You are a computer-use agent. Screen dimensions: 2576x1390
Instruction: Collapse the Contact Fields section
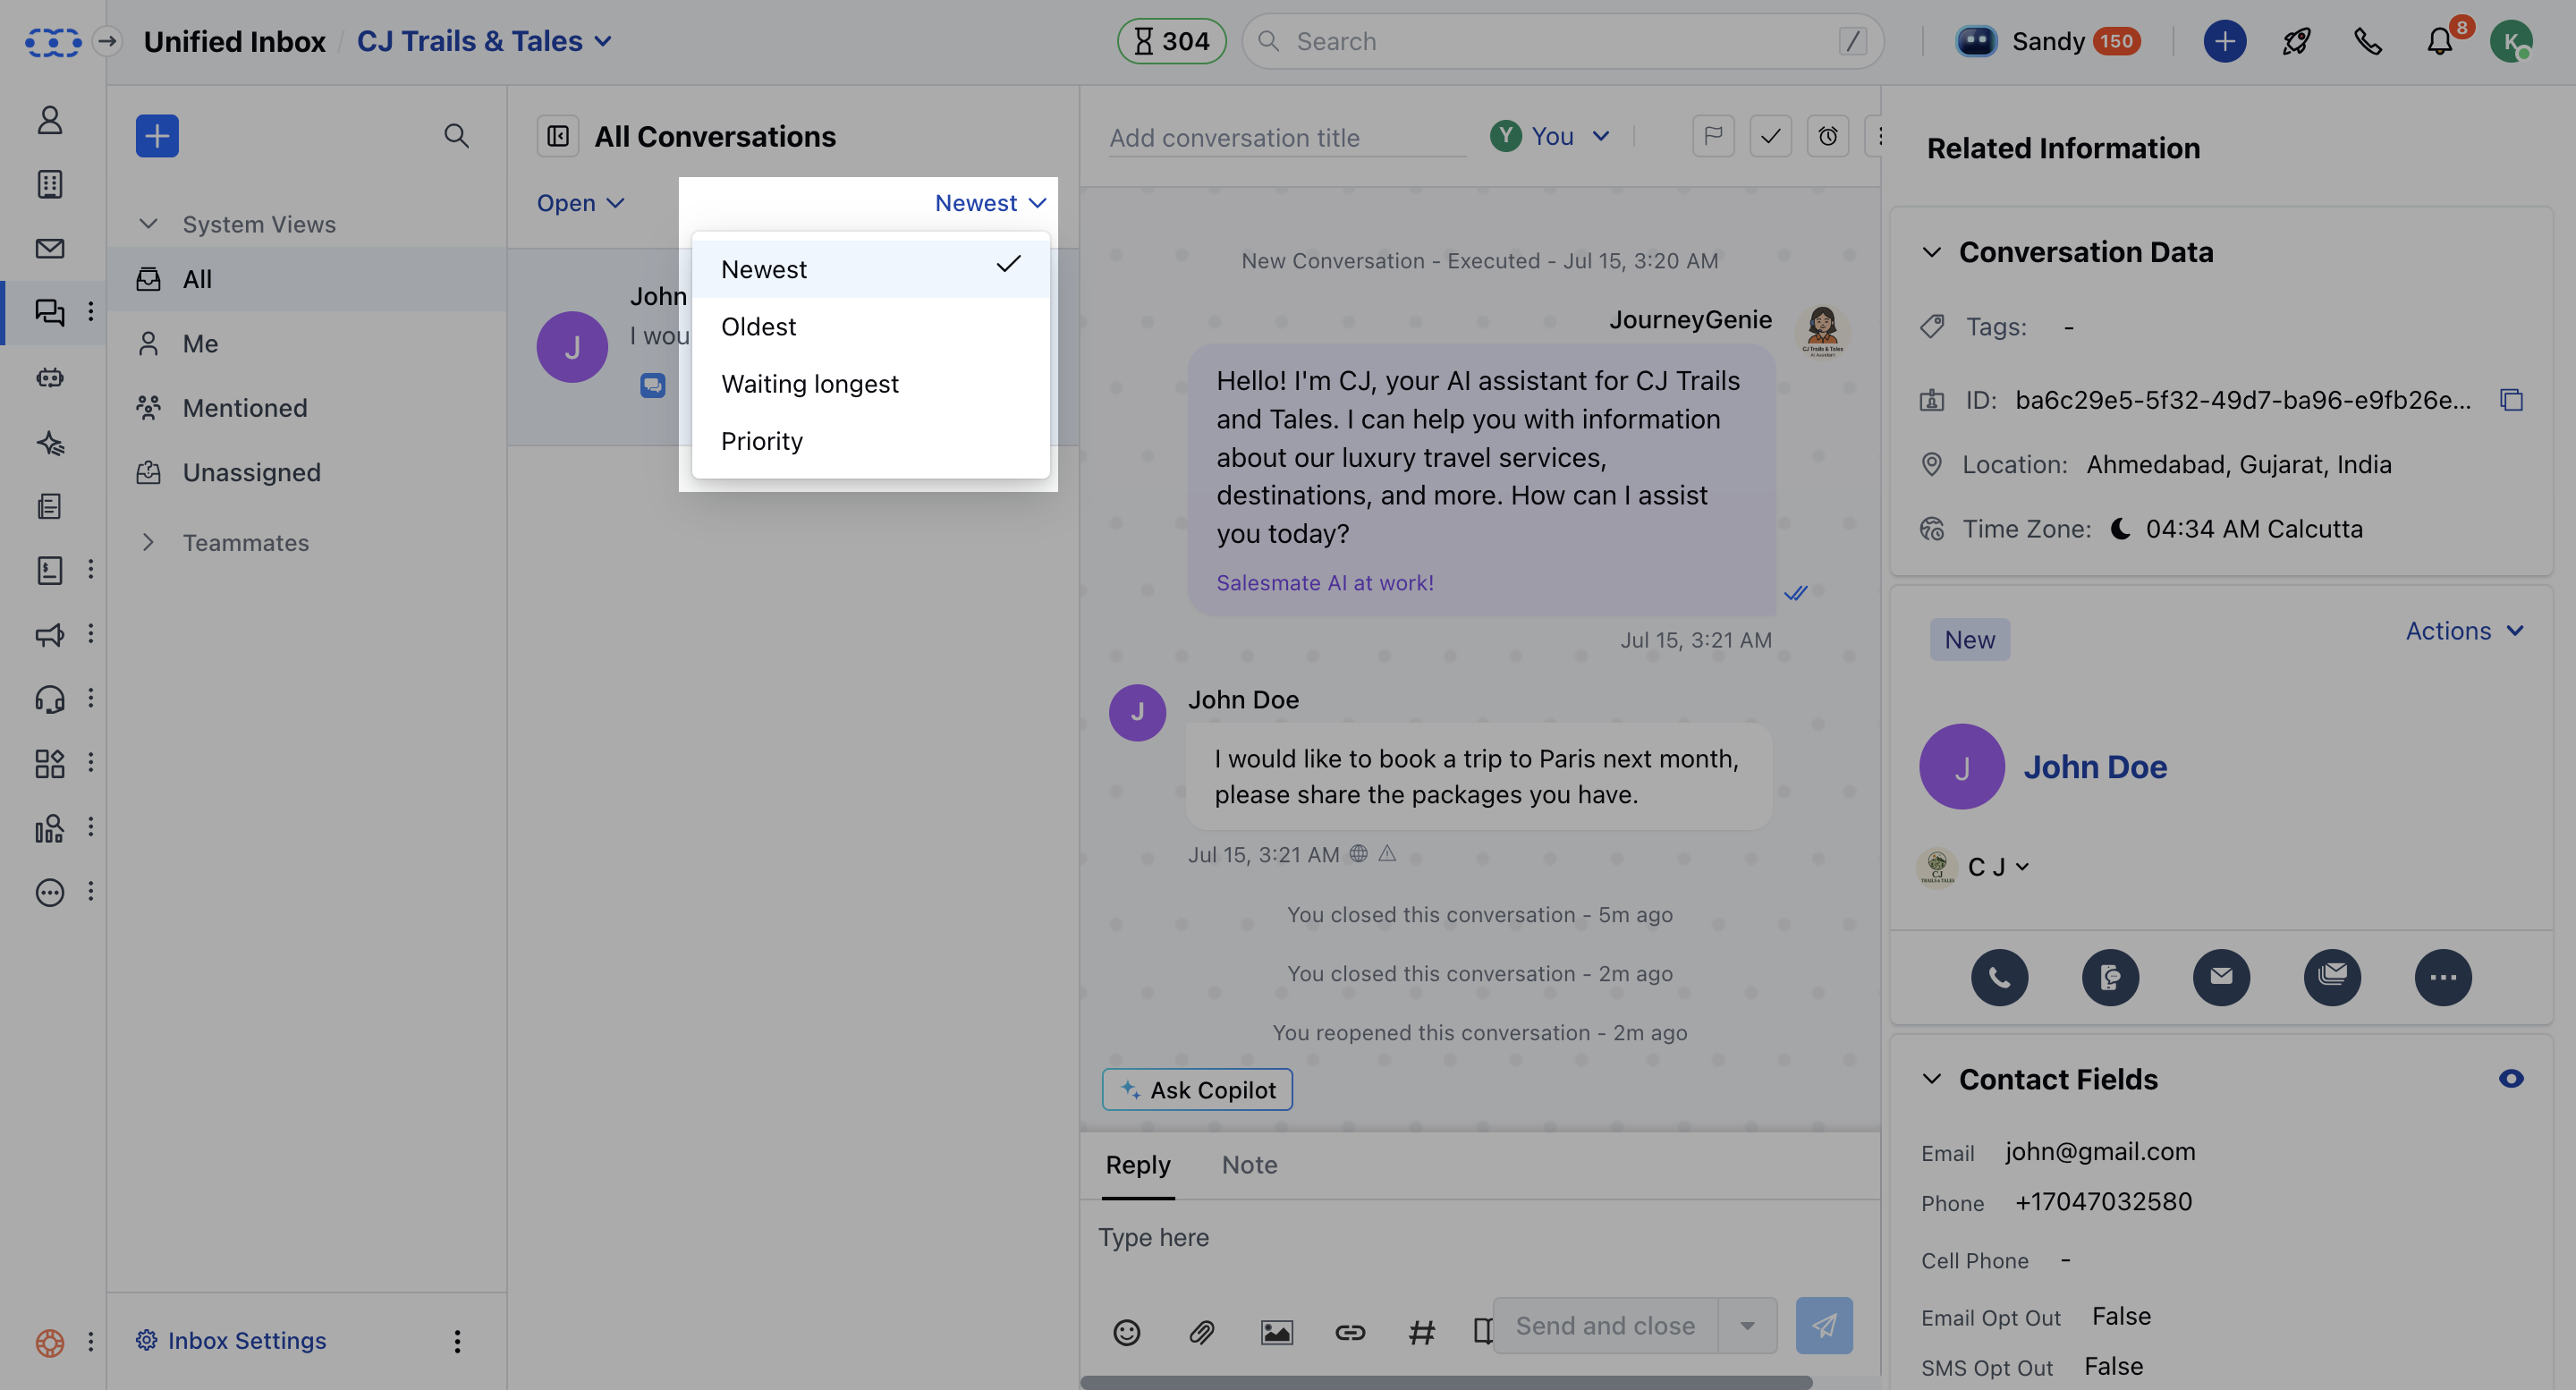click(x=1931, y=1078)
